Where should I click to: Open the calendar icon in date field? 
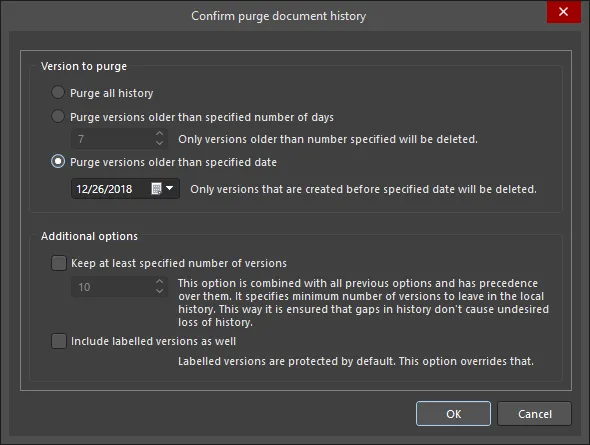tap(156, 189)
